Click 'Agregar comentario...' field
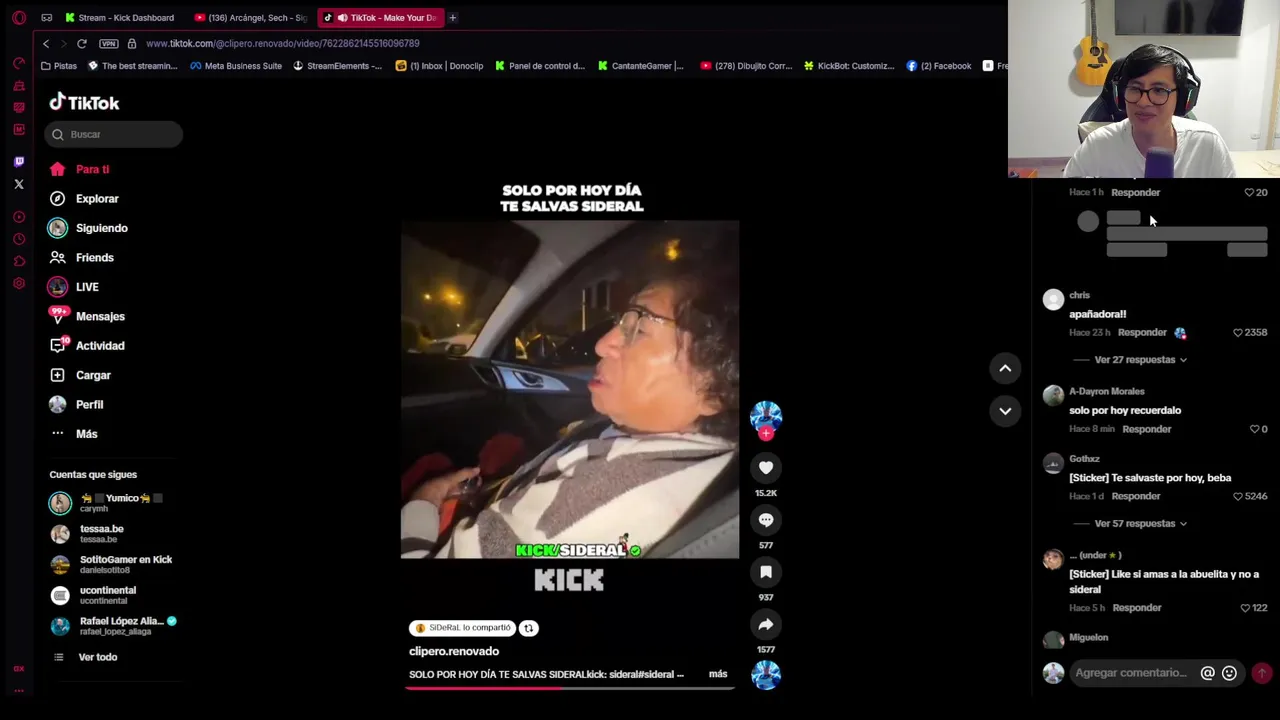This screenshot has width=1280, height=720. pos(1132,673)
